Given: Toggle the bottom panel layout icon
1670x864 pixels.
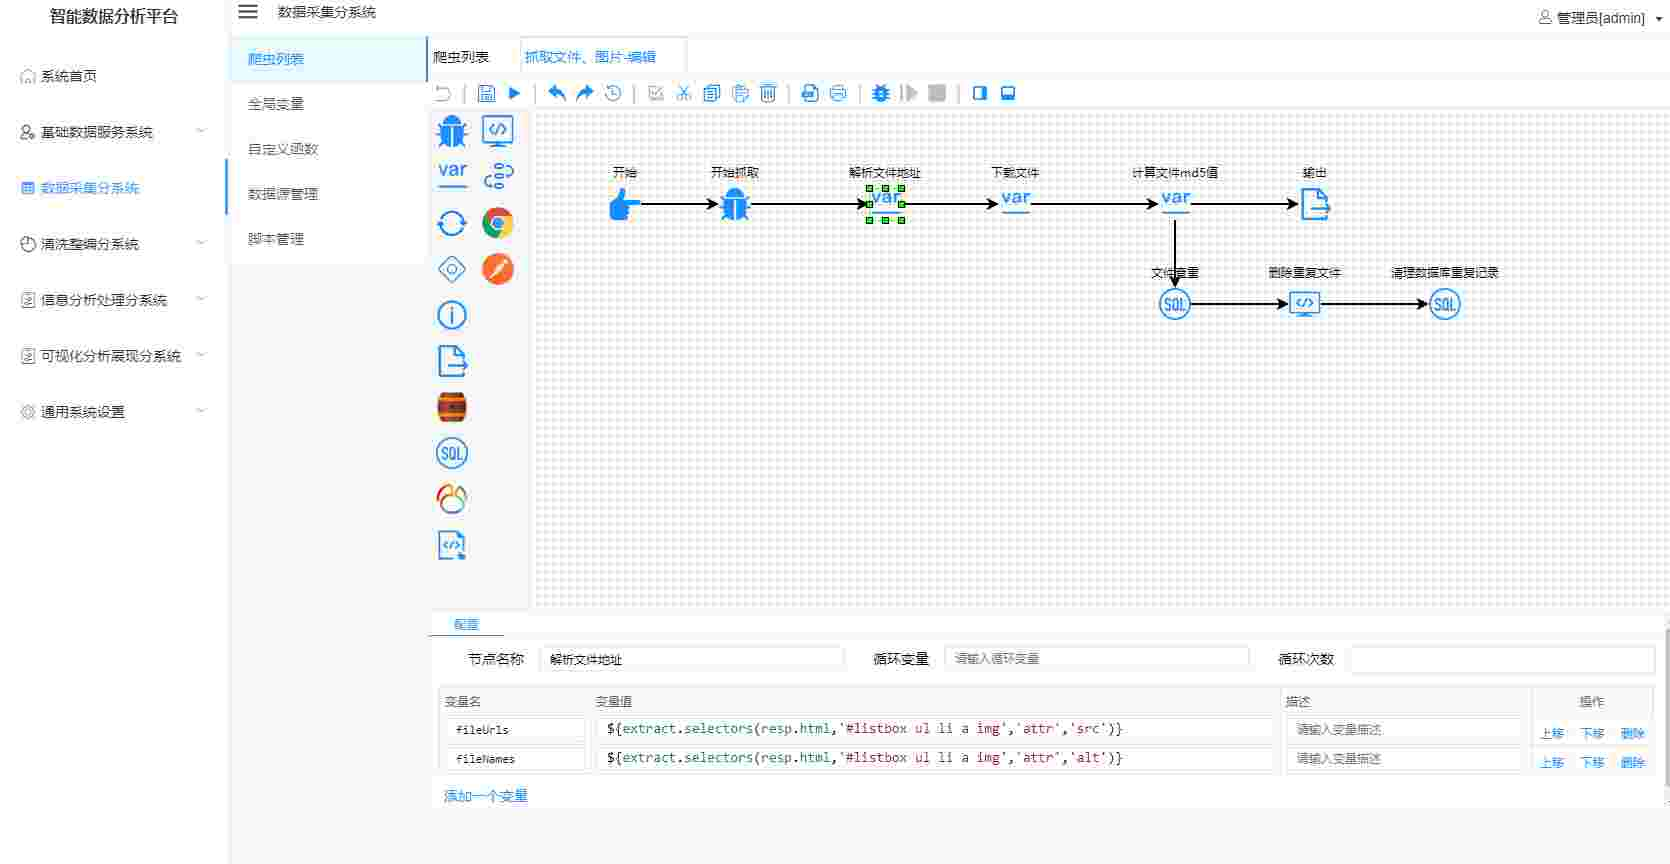Looking at the screenshot, I should pyautogui.click(x=1008, y=93).
